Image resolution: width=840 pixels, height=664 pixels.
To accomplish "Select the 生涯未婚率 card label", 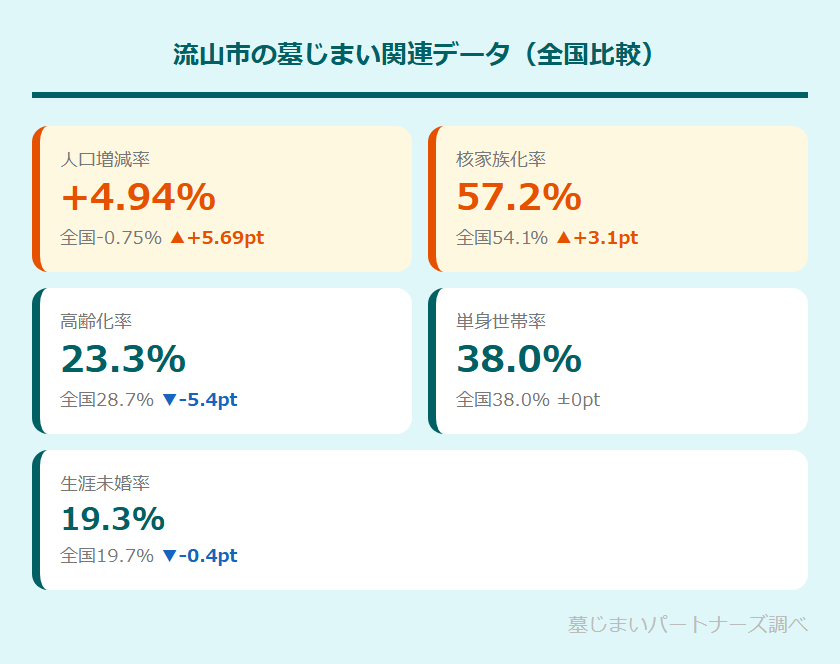I will (x=105, y=483).
